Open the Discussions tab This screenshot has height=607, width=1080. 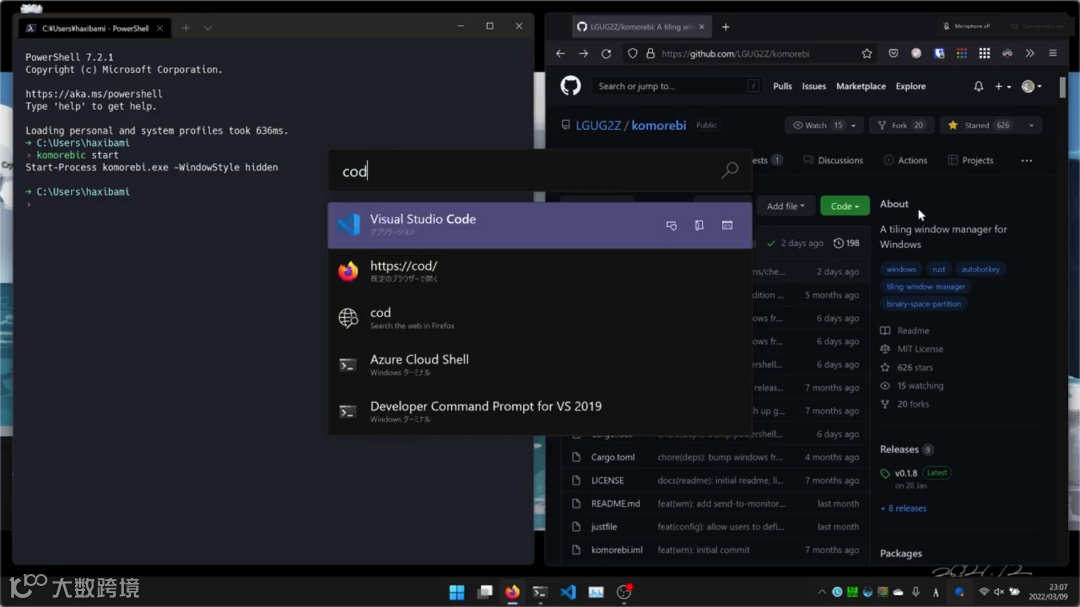point(833,161)
